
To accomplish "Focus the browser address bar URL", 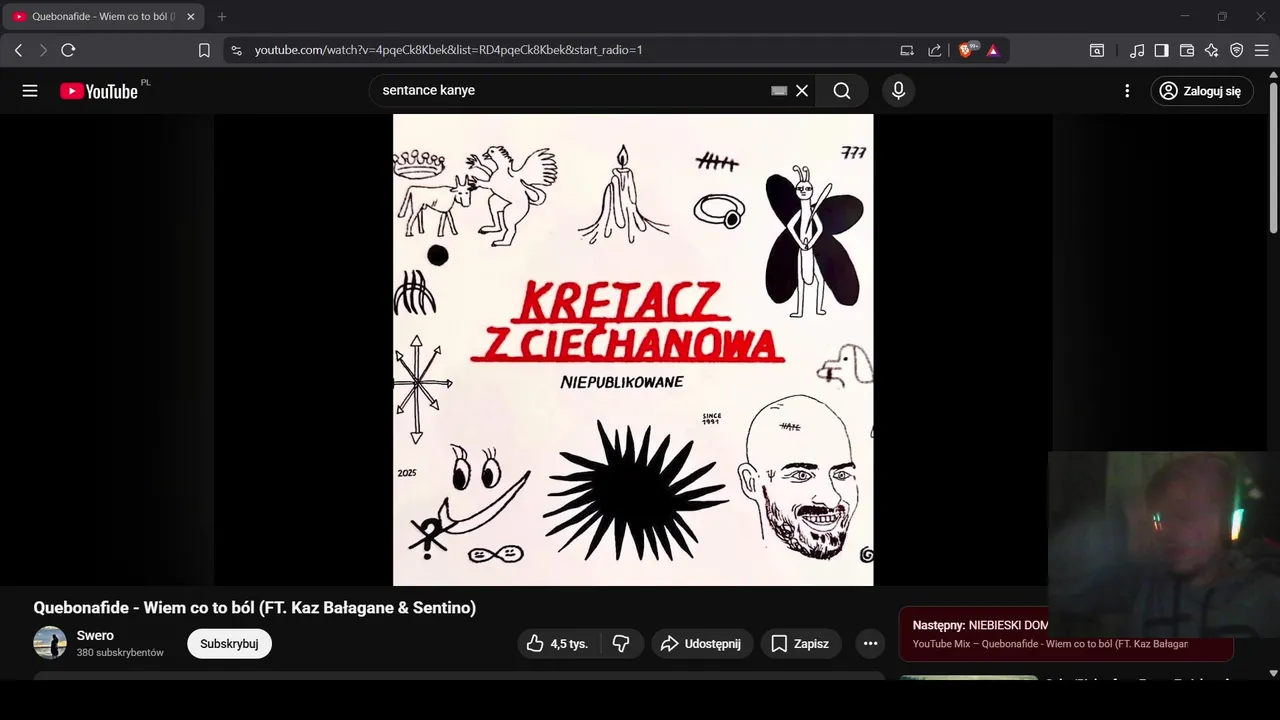I will point(448,50).
